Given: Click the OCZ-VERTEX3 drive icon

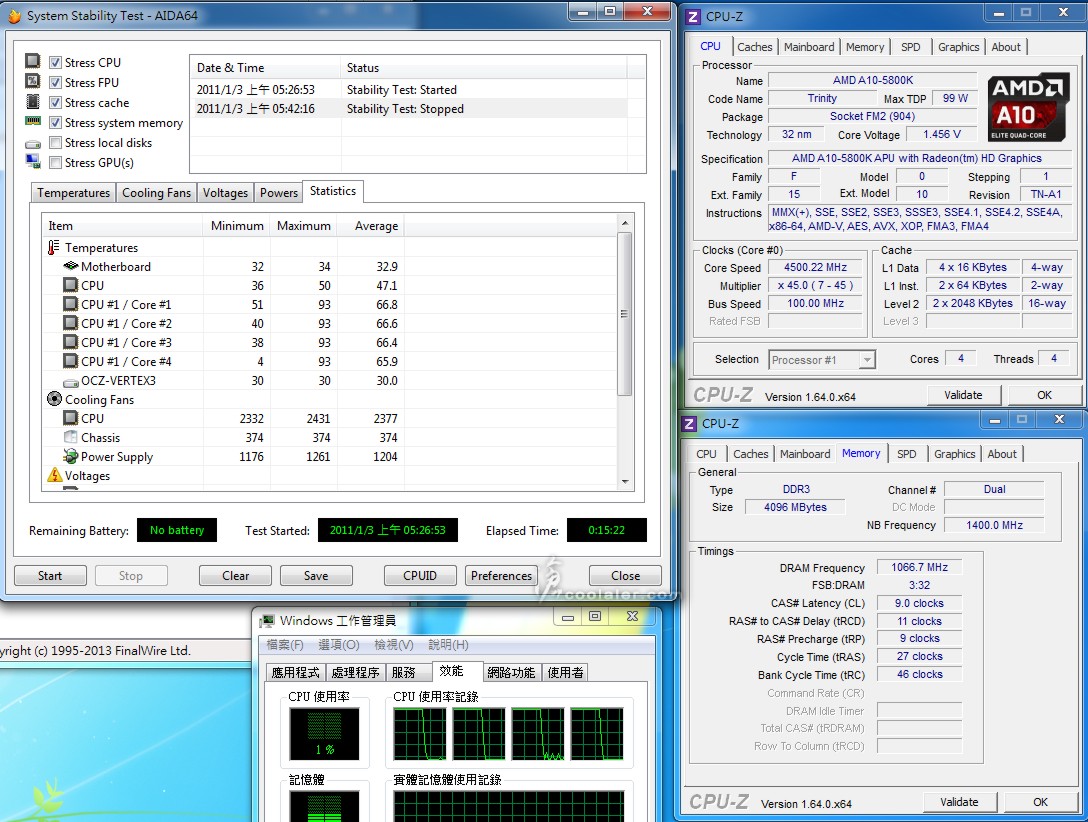Looking at the screenshot, I should [x=70, y=382].
